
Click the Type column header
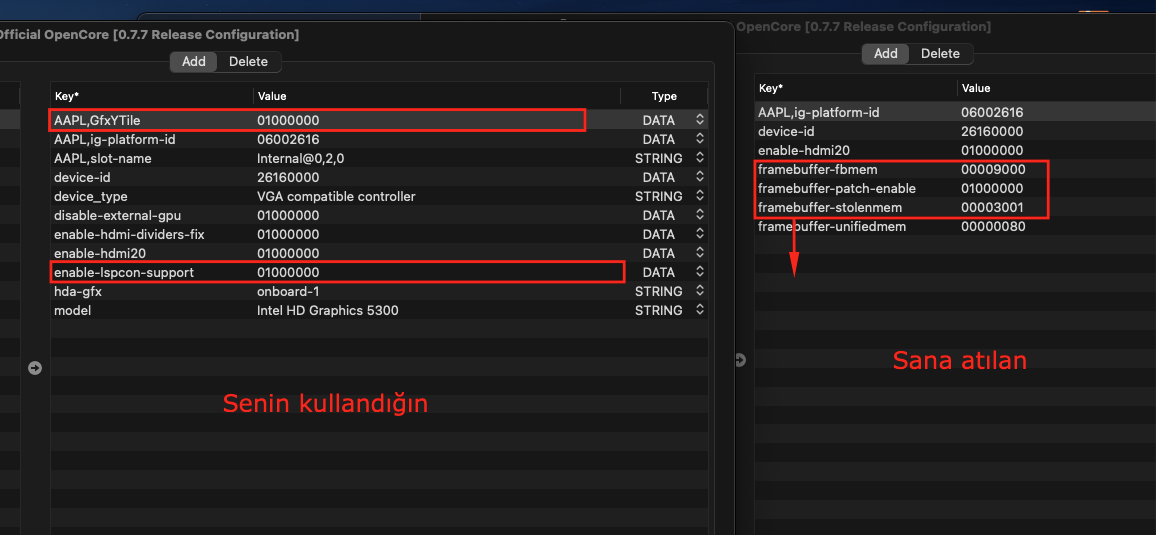coord(664,96)
